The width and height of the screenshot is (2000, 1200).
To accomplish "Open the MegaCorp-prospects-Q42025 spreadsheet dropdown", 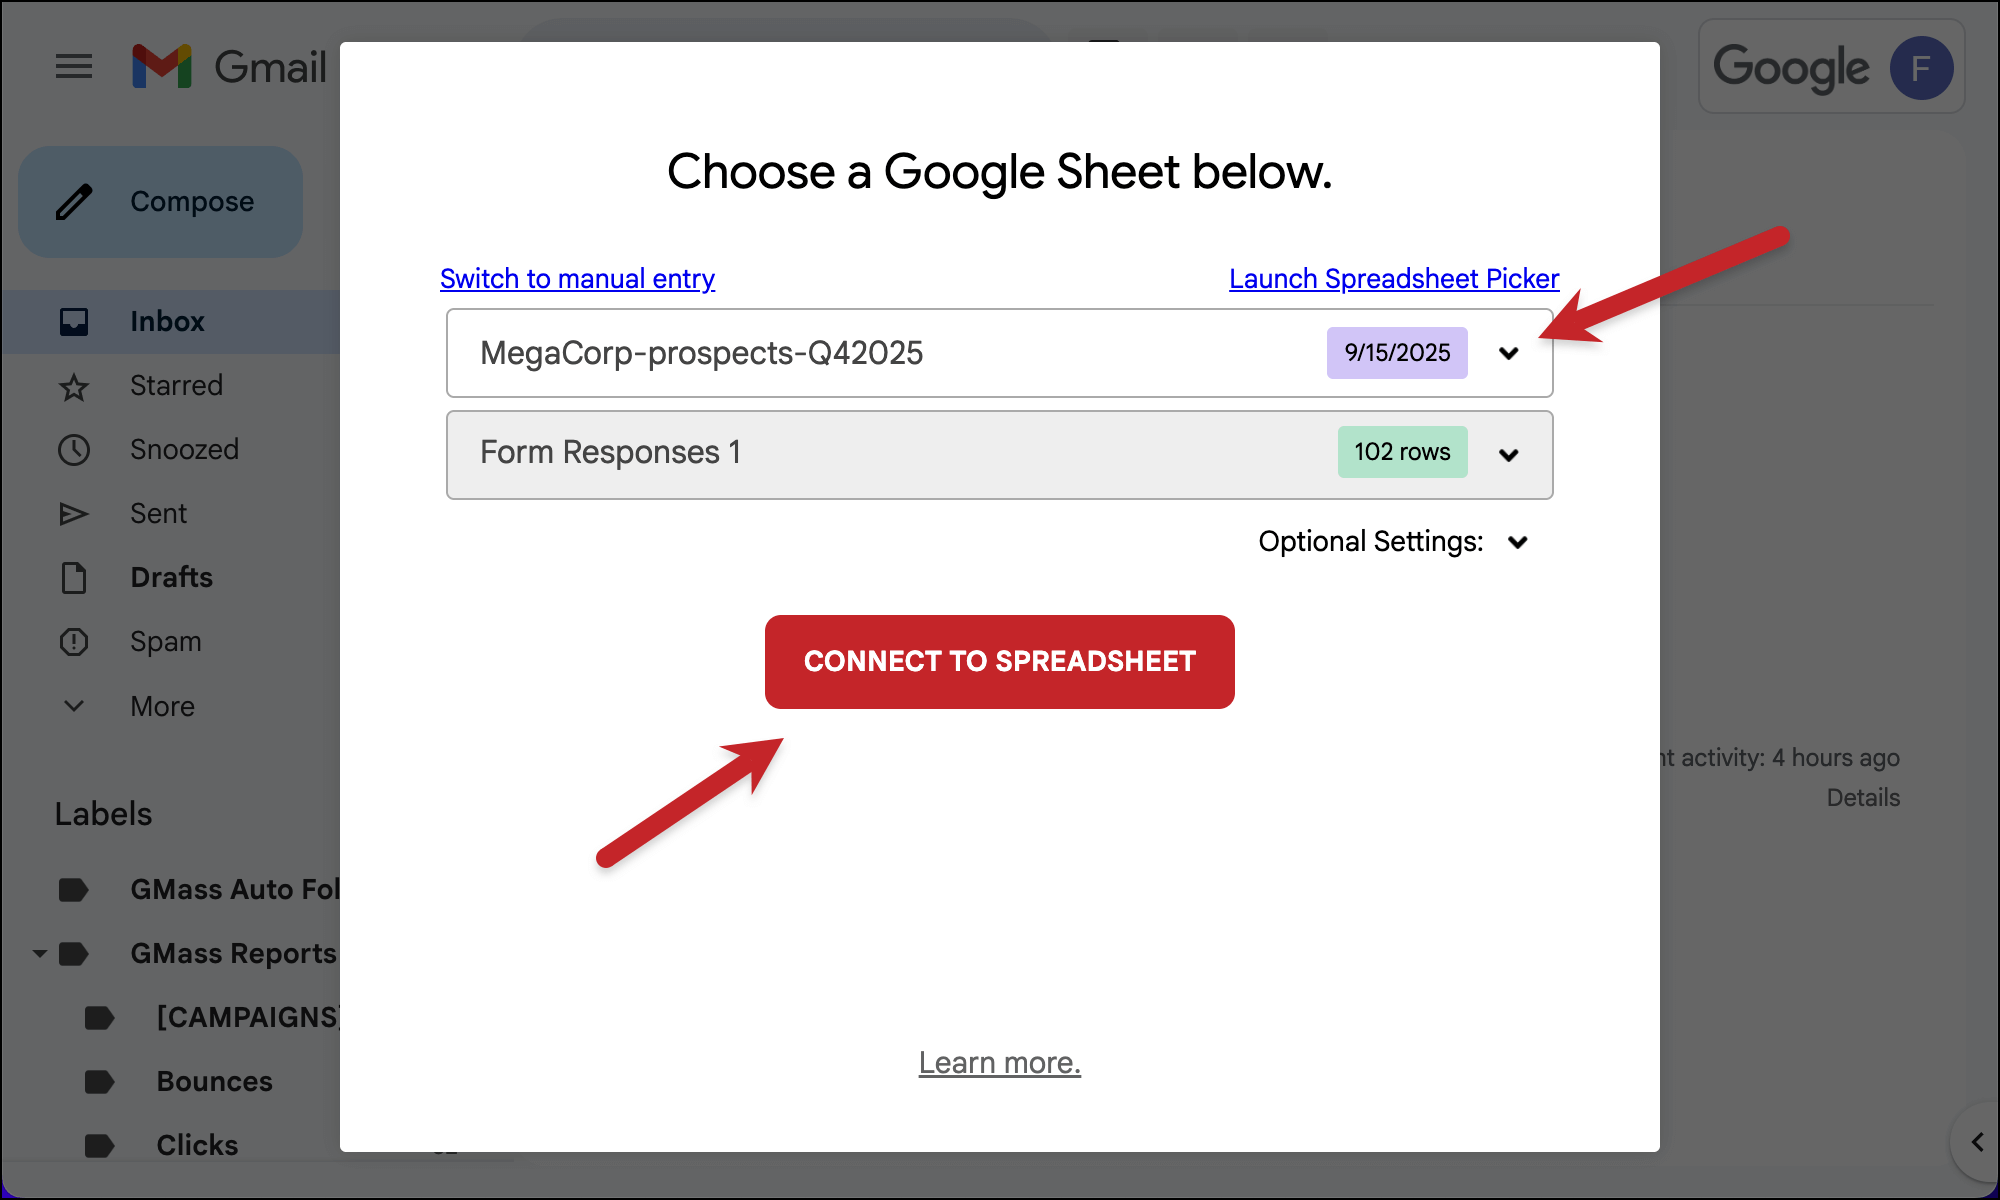I will [1510, 353].
